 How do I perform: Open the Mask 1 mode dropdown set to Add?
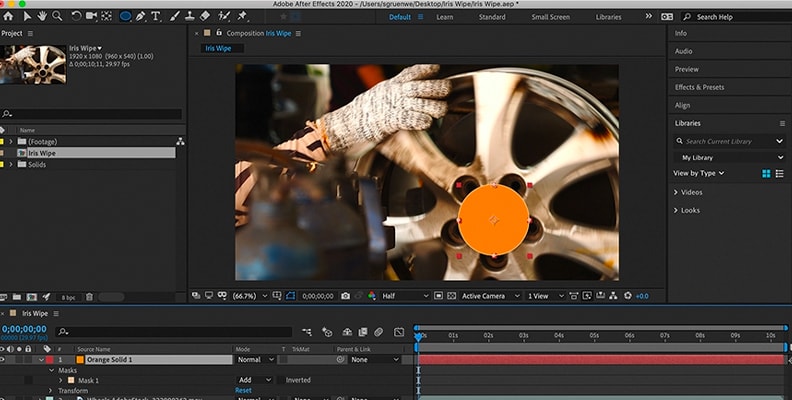click(x=255, y=380)
